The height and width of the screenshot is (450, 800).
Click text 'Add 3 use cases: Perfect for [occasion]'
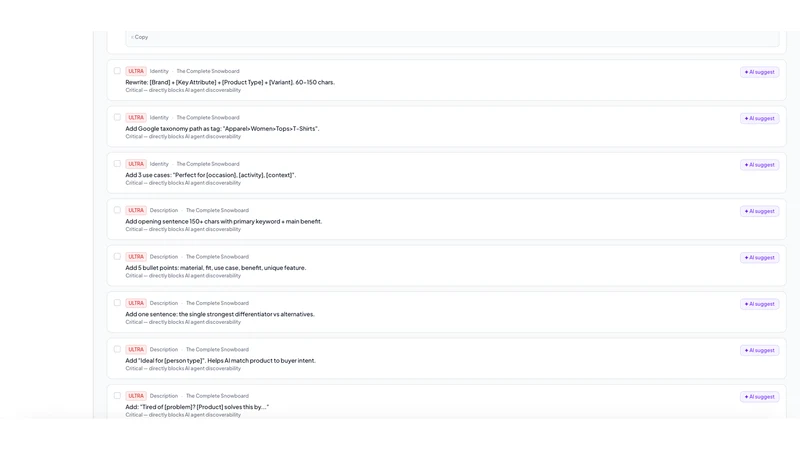181,175
